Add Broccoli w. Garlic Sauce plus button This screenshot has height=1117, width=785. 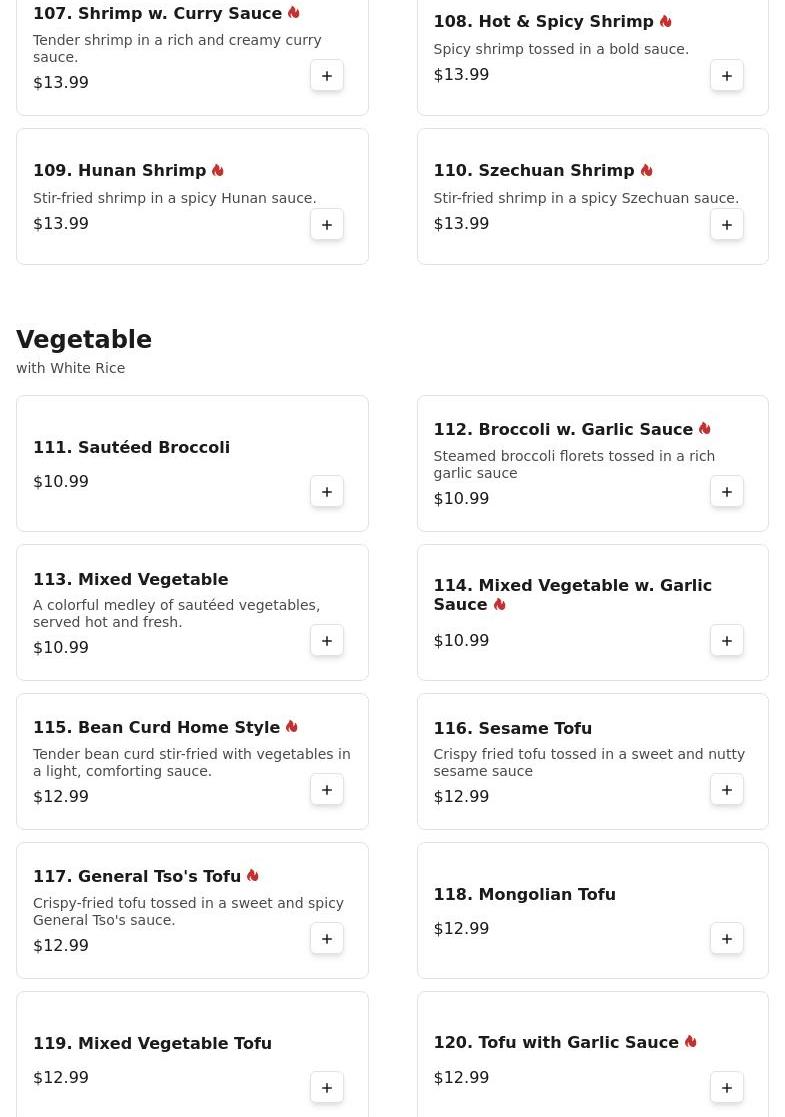727,492
